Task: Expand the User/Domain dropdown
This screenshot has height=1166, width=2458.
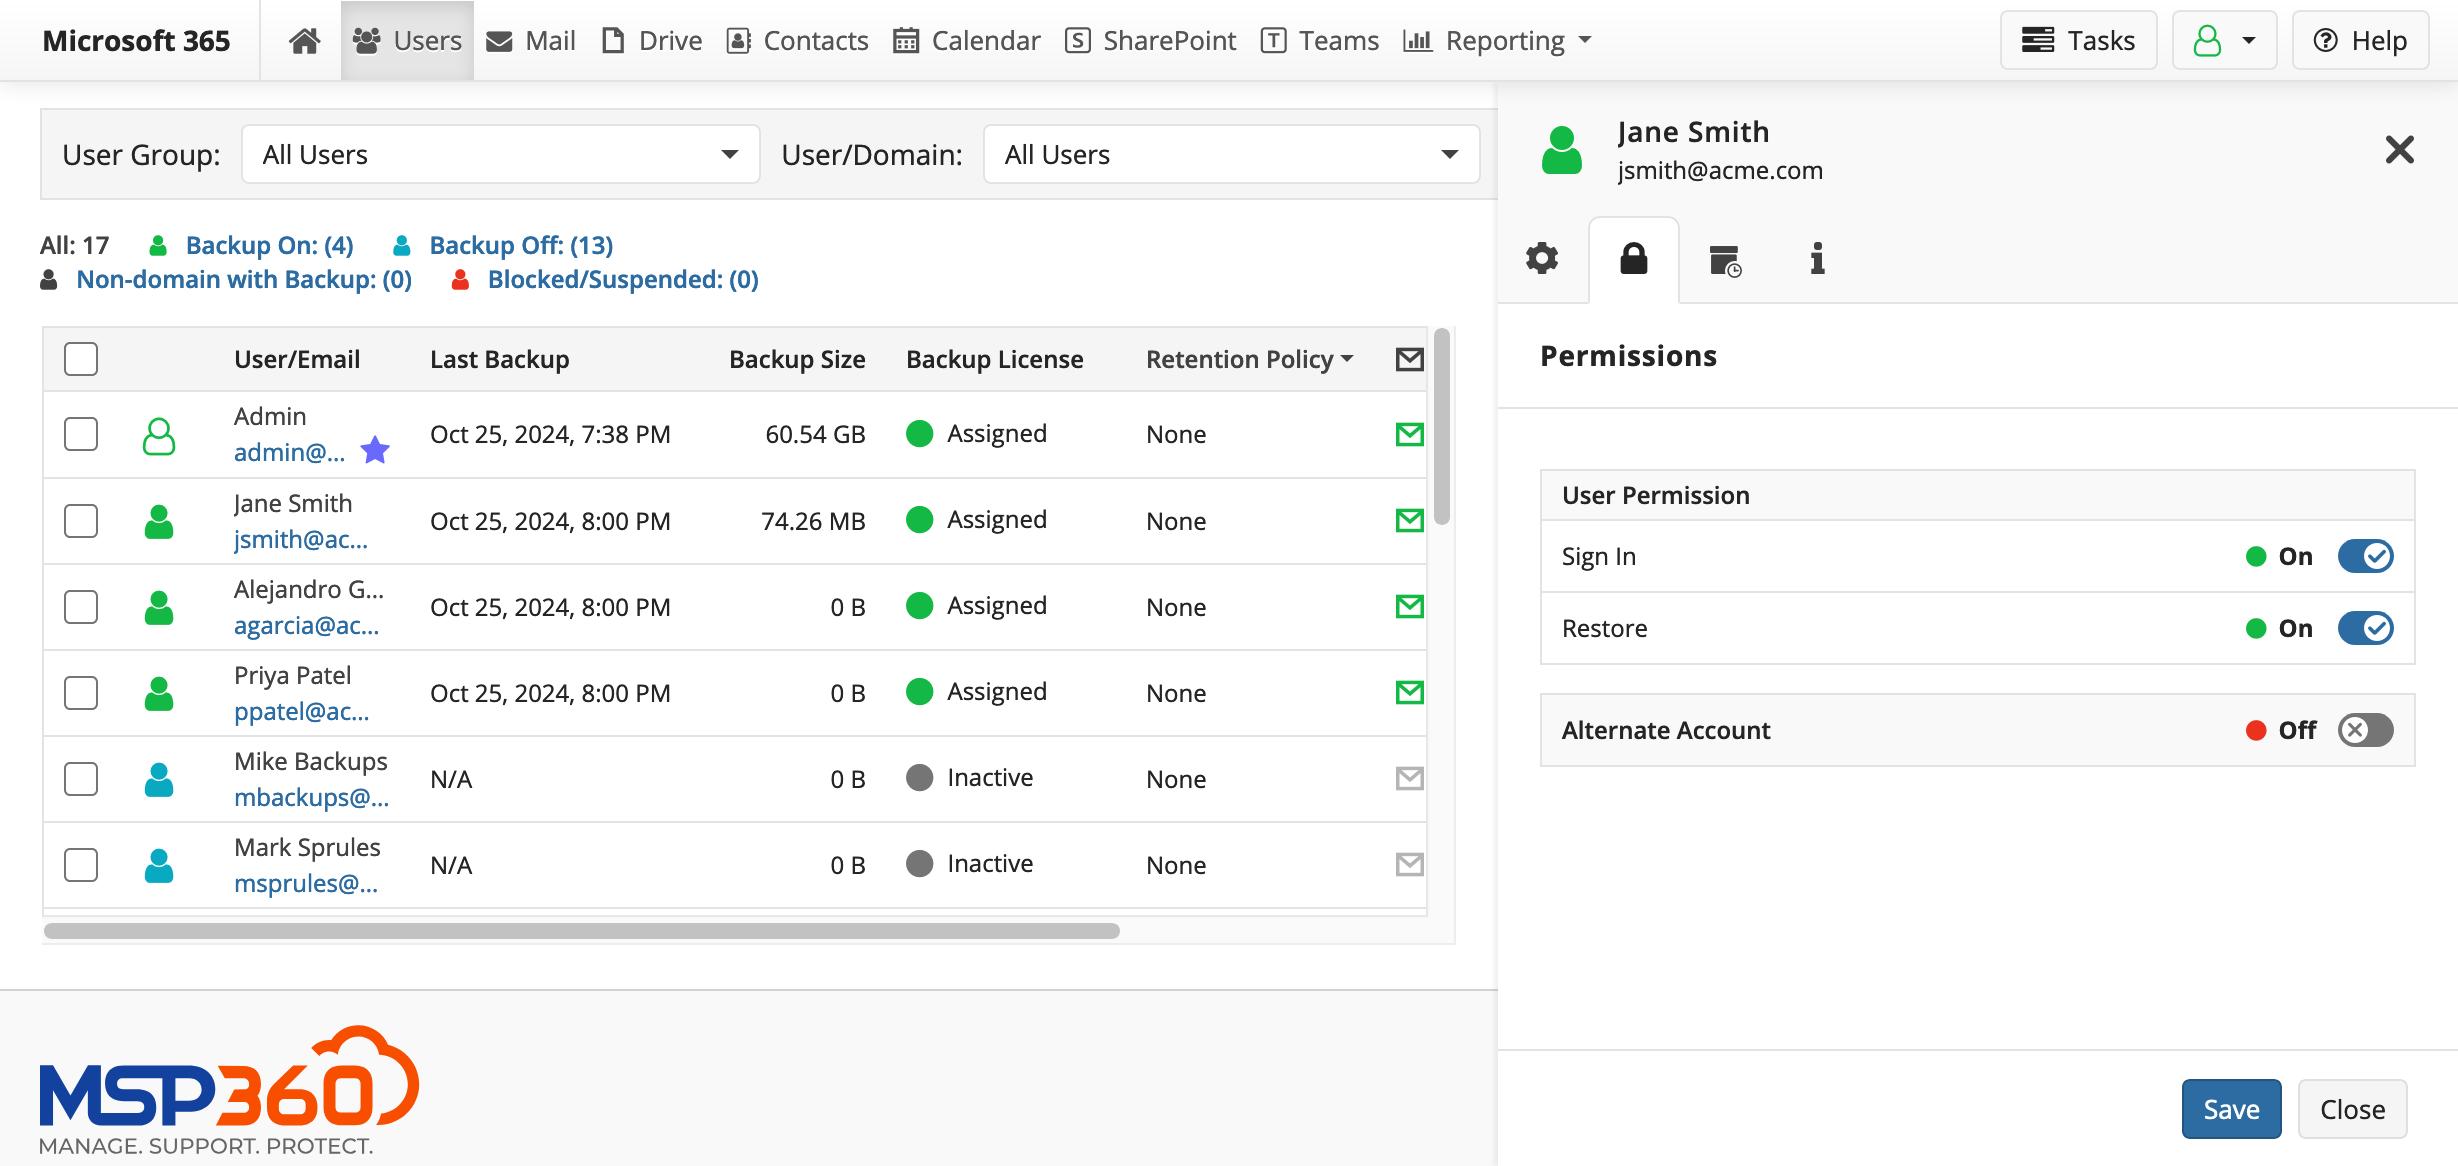Action: click(x=1448, y=154)
